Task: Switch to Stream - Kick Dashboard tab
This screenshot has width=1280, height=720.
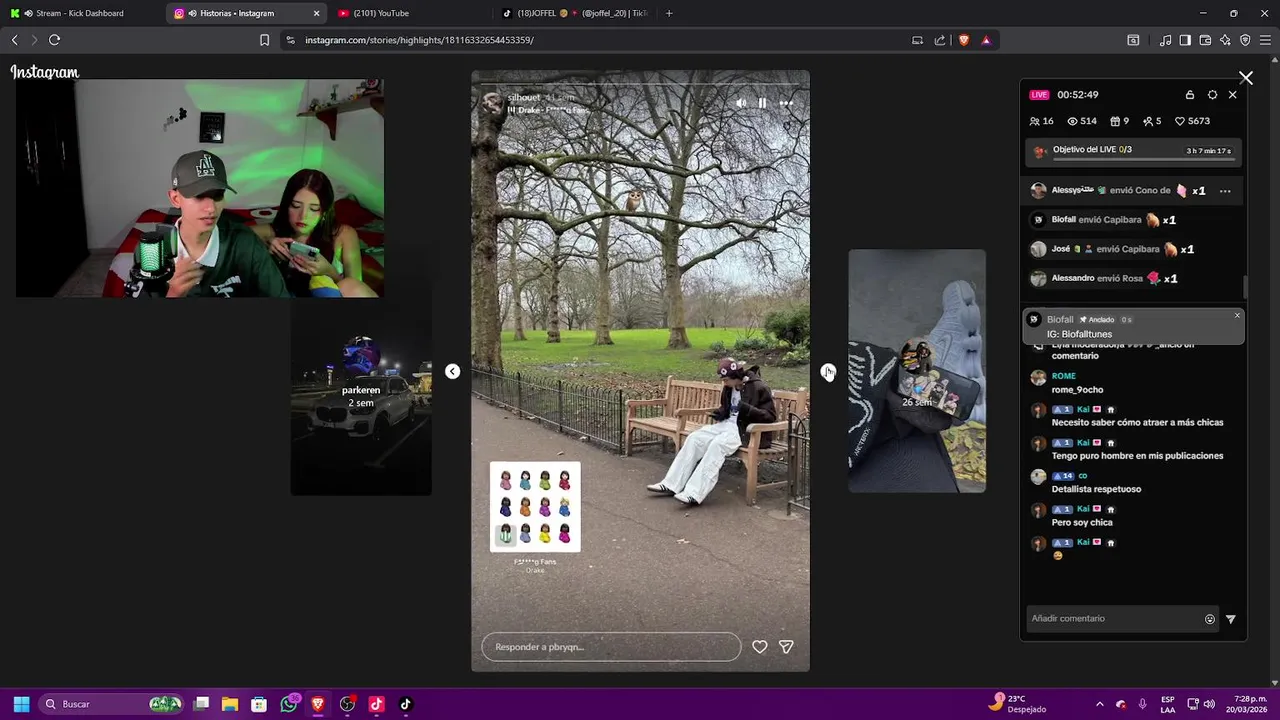Action: [80, 13]
